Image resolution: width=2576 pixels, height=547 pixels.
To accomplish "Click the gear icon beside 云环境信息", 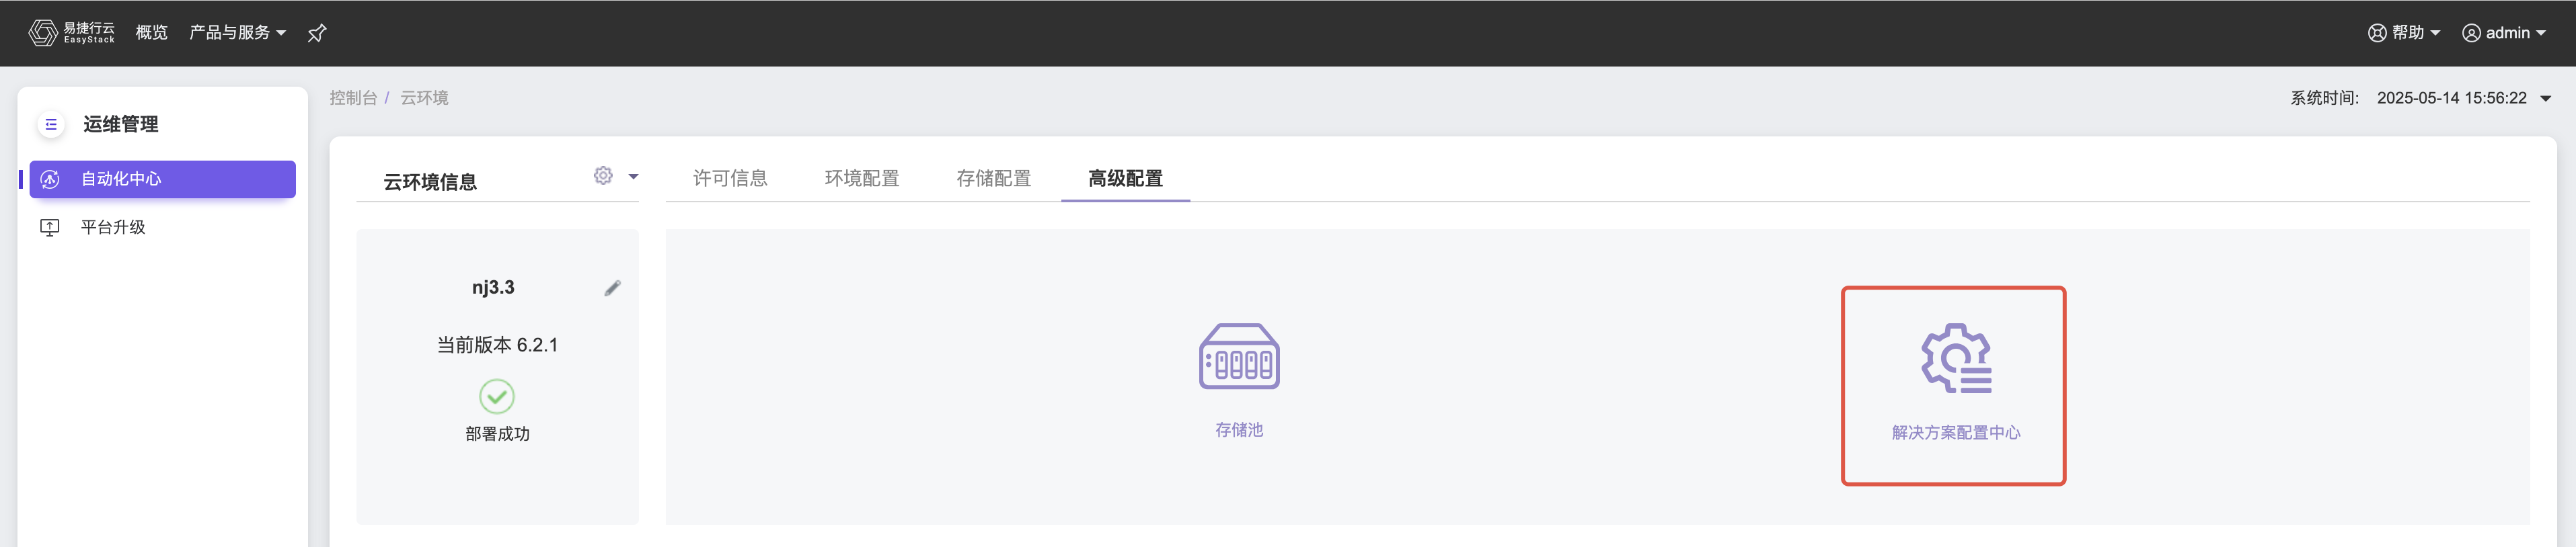I will point(603,176).
